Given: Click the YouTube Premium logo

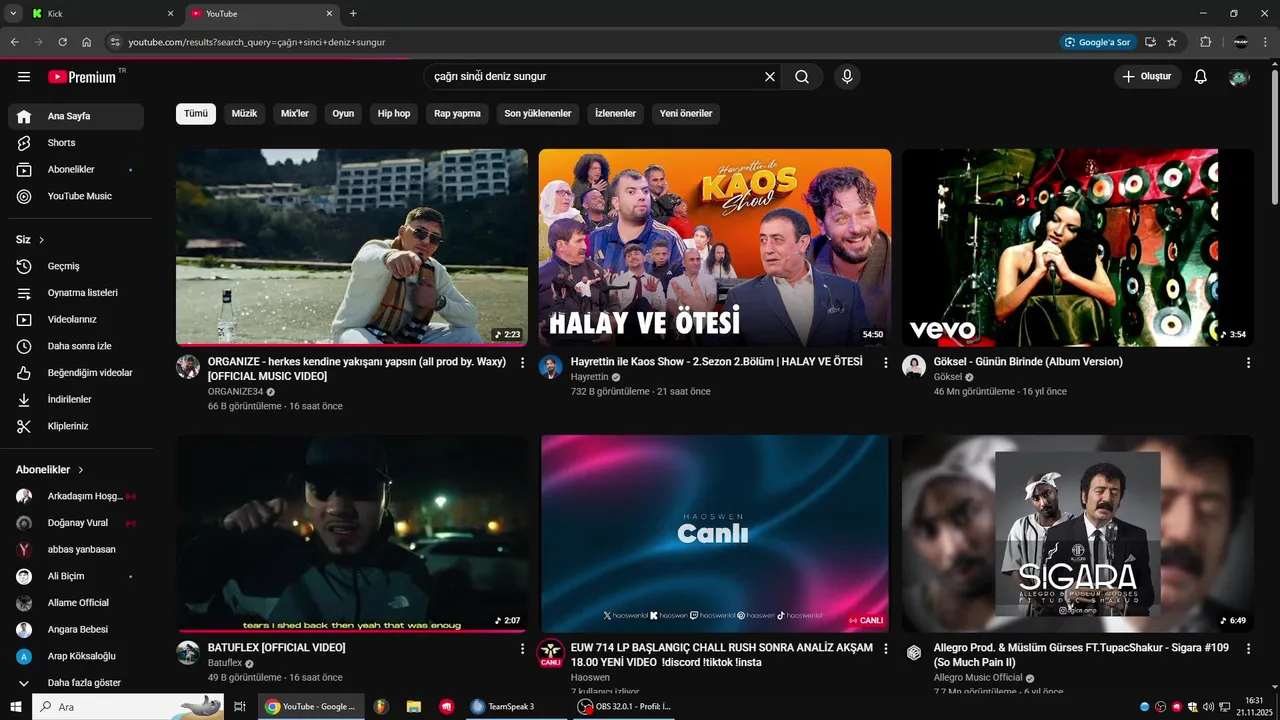Looking at the screenshot, I should pyautogui.click(x=82, y=77).
